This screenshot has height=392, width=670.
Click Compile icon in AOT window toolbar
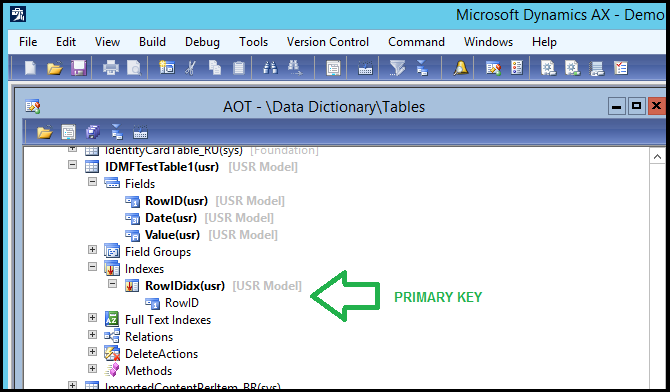pos(140,133)
